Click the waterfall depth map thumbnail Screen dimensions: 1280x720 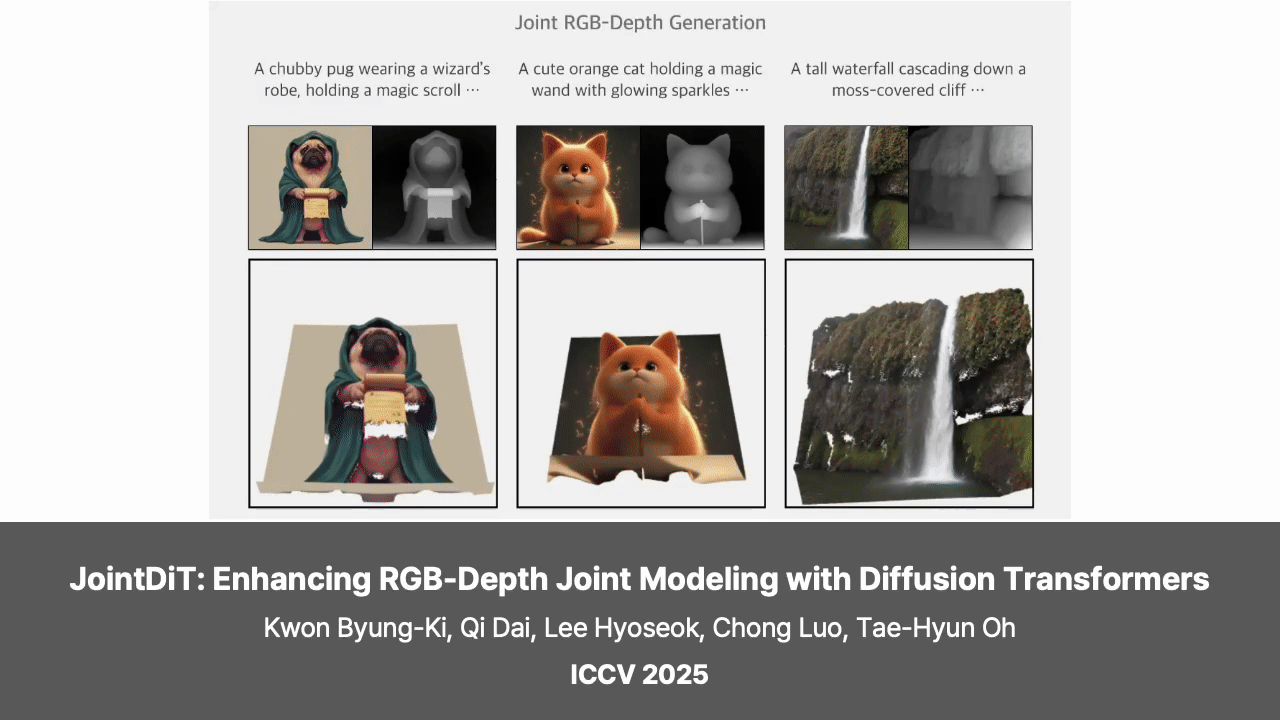970,187
